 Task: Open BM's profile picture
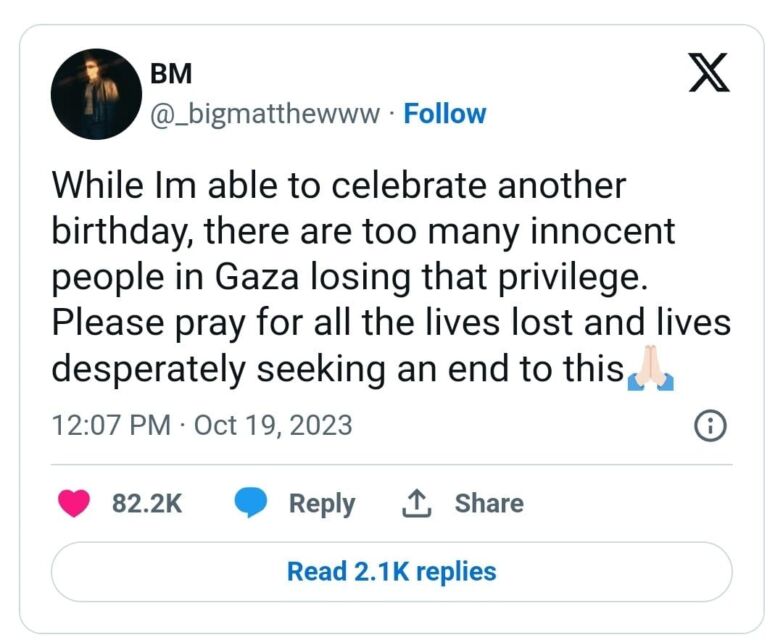(96, 94)
